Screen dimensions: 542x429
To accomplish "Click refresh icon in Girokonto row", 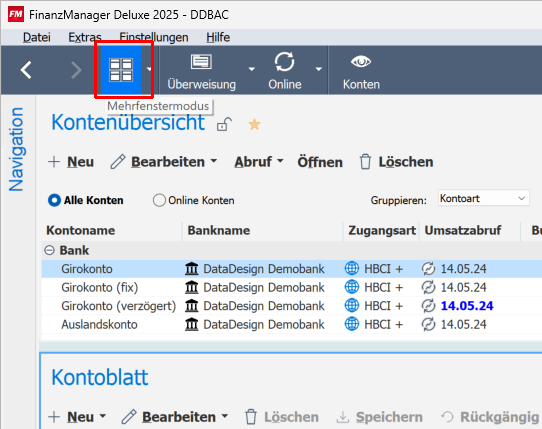I will pos(429,269).
